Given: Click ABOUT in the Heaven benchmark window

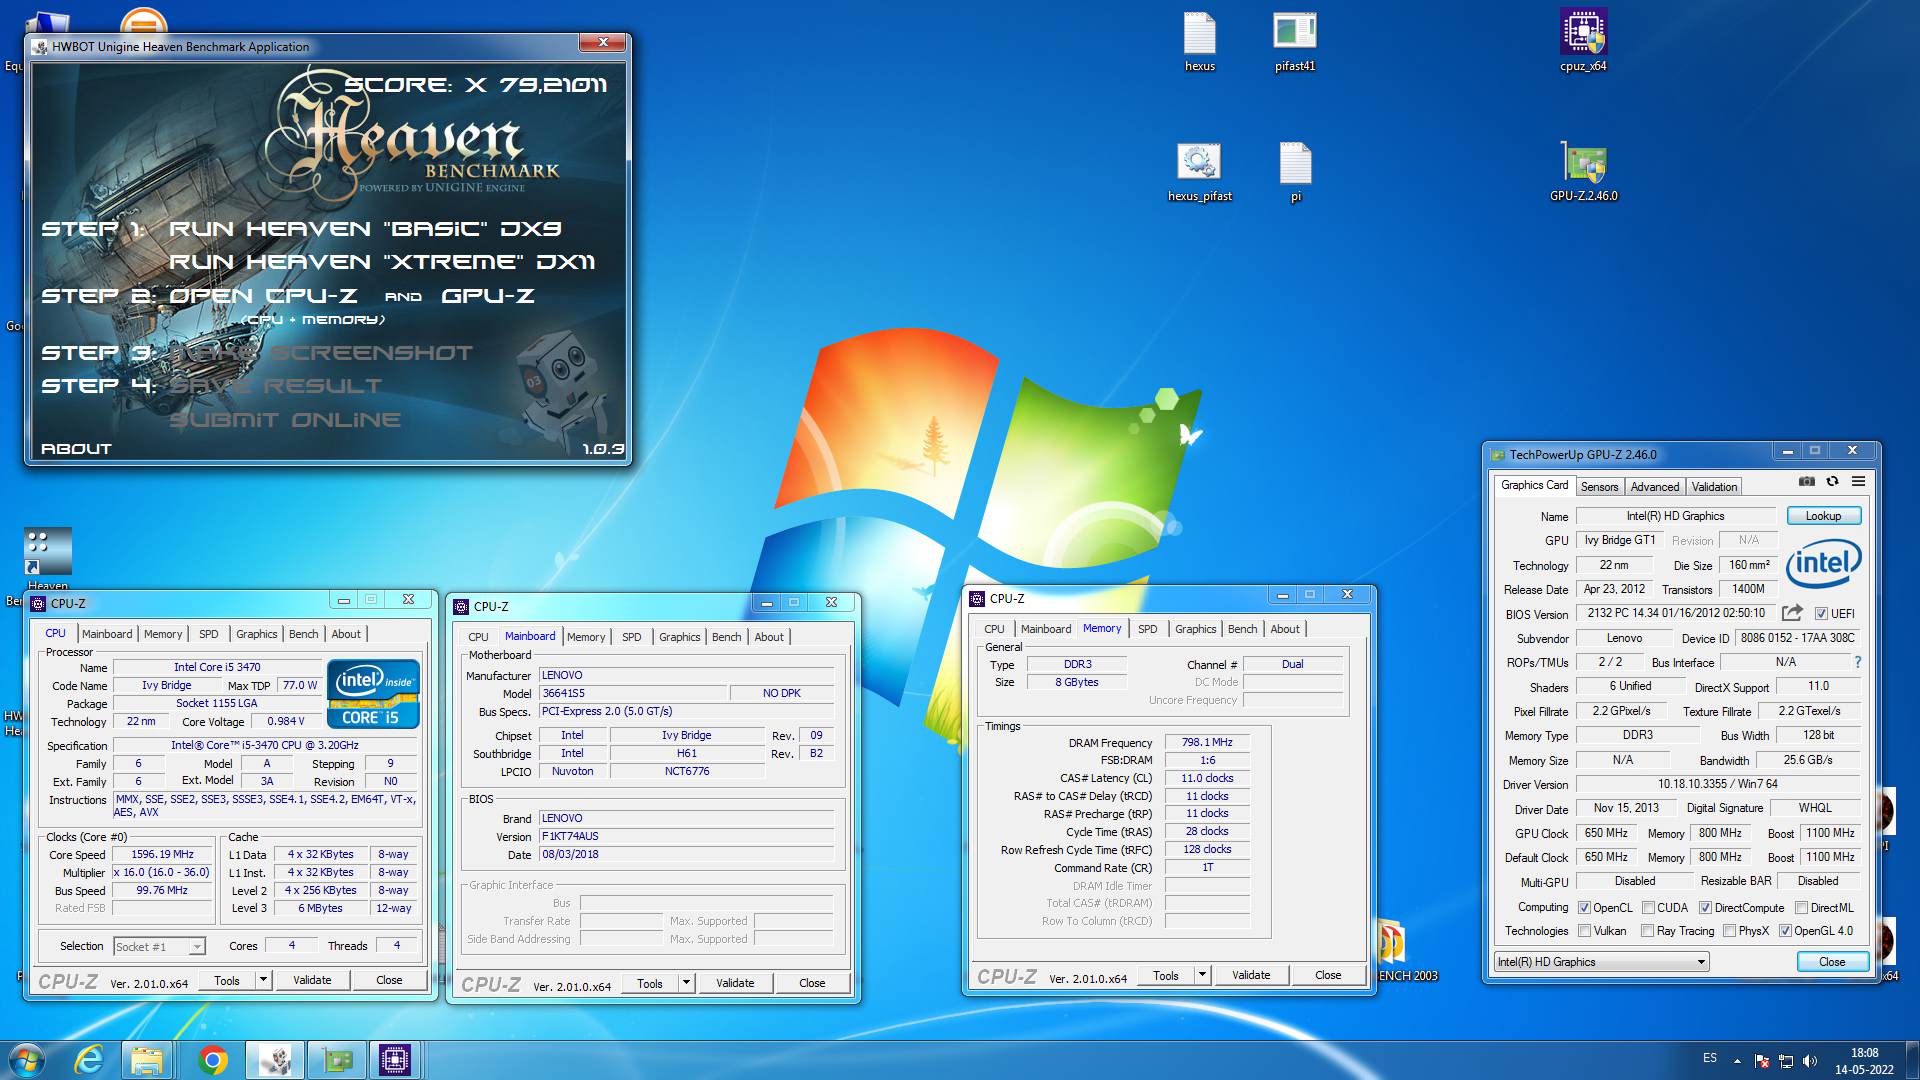Looking at the screenshot, I should (x=76, y=449).
